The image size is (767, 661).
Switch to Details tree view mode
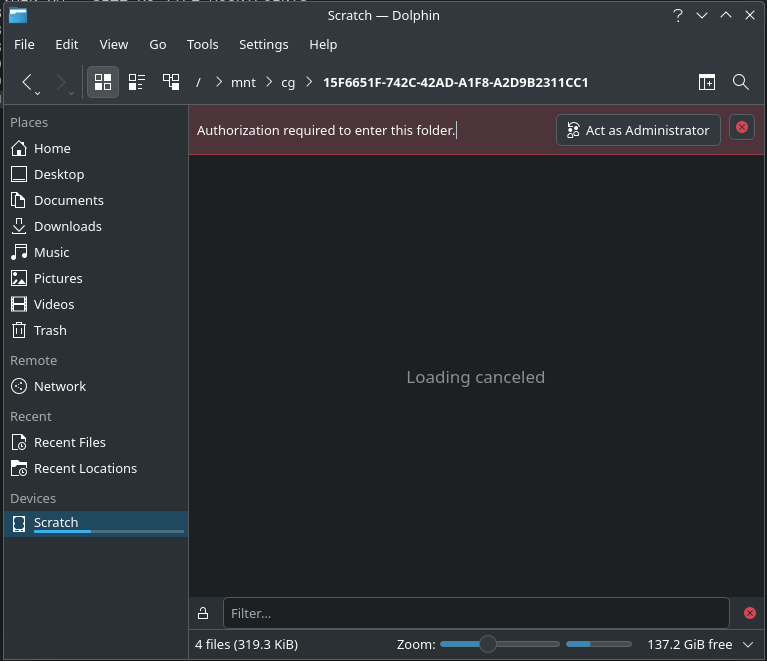171,82
